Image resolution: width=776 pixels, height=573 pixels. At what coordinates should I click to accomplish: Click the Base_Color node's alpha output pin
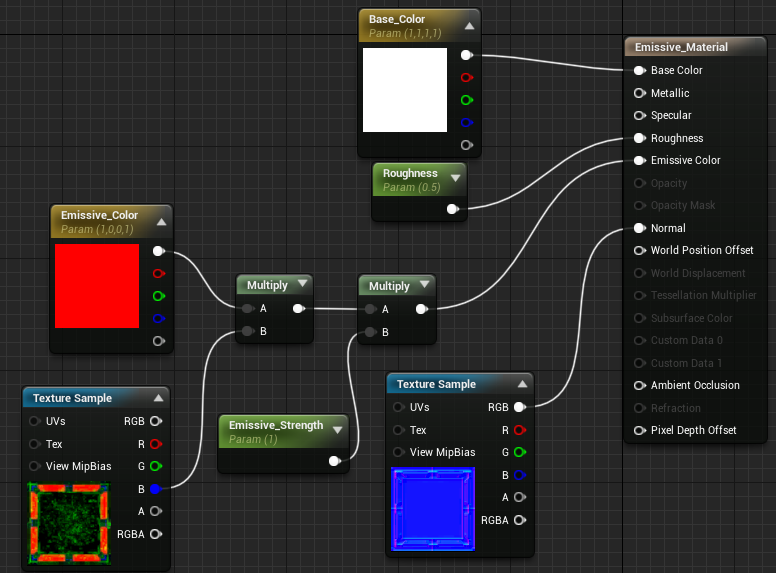[x=467, y=145]
